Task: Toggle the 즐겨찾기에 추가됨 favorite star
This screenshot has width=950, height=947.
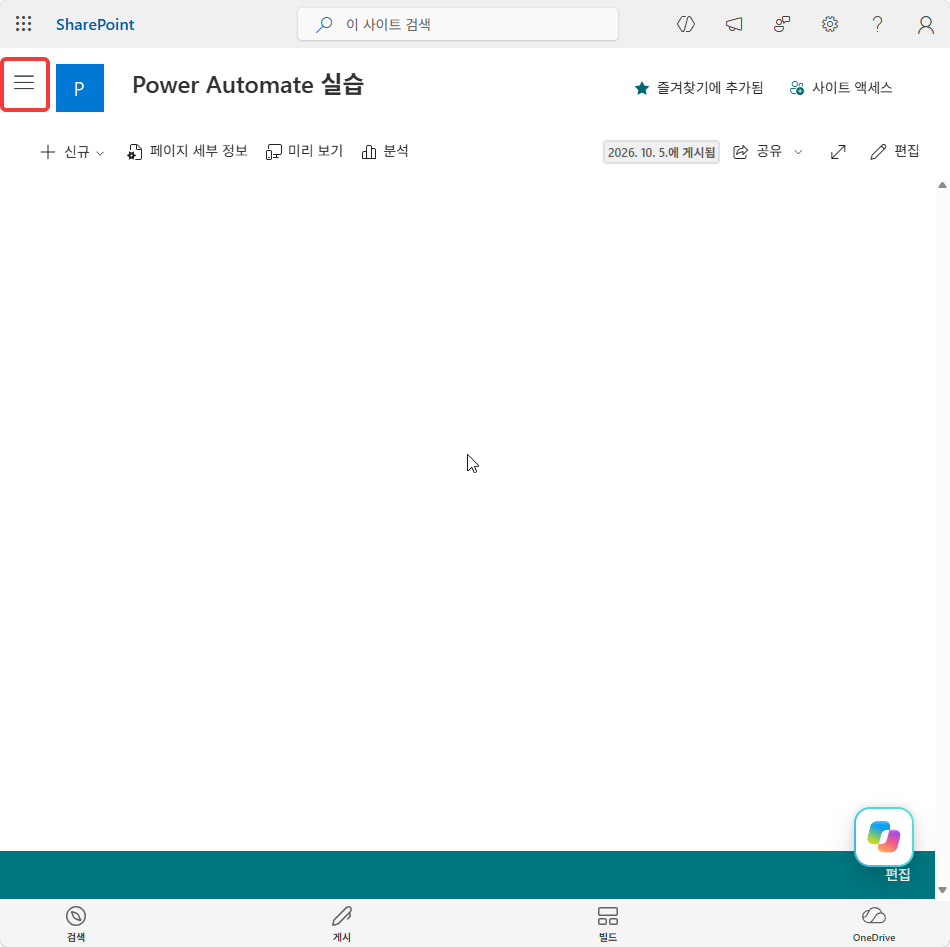Action: pyautogui.click(x=699, y=88)
